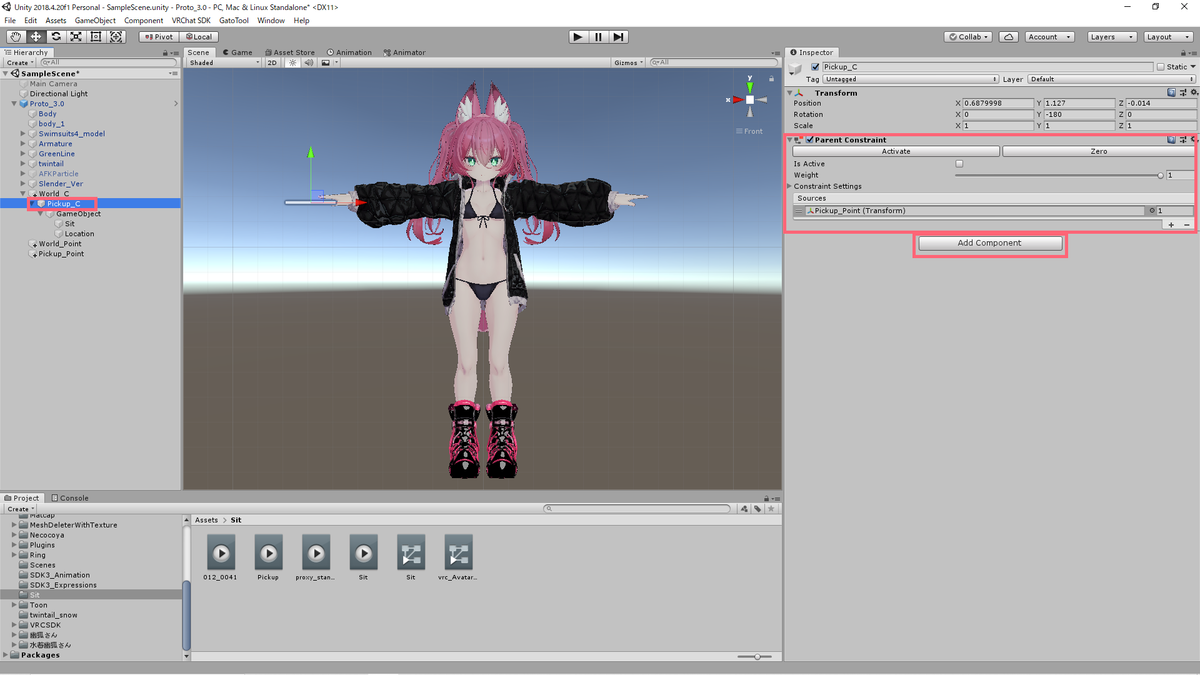Click the favorites star in Project panel
The height and width of the screenshot is (675, 1200).
[771, 509]
